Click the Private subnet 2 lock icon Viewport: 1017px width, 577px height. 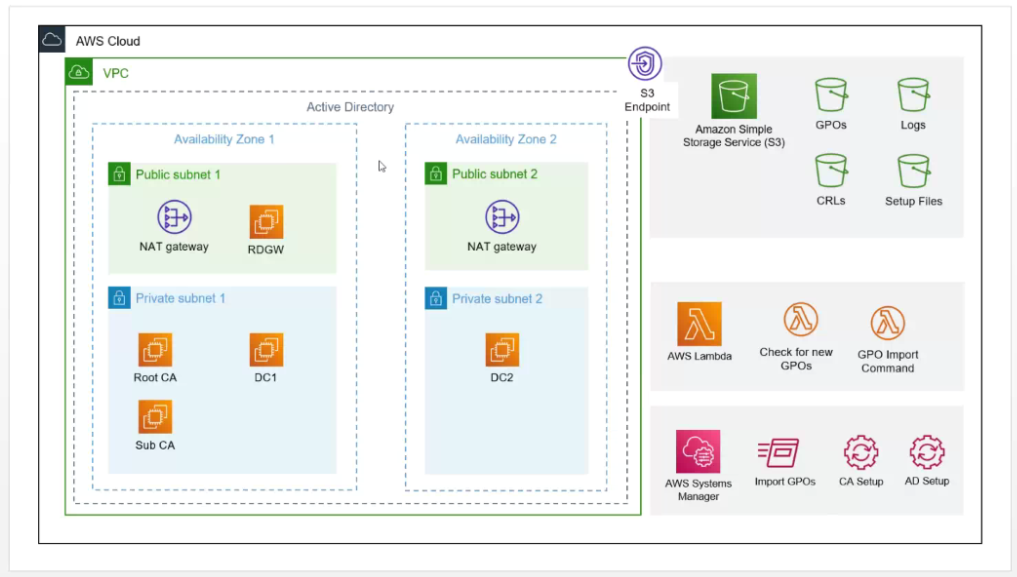coord(436,299)
